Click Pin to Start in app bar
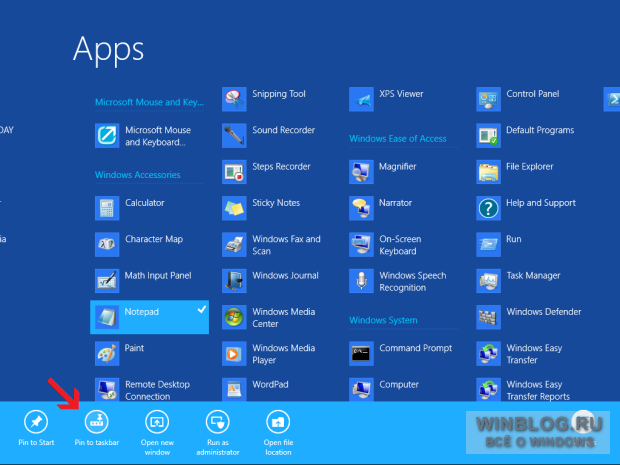Image resolution: width=620 pixels, height=465 pixels. 36,428
